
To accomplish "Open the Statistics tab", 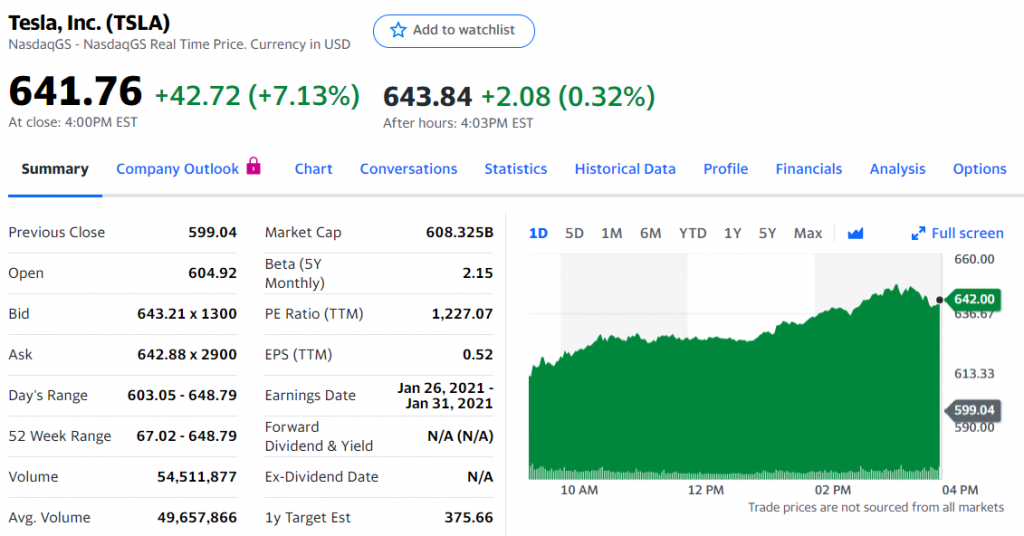I will click(515, 169).
